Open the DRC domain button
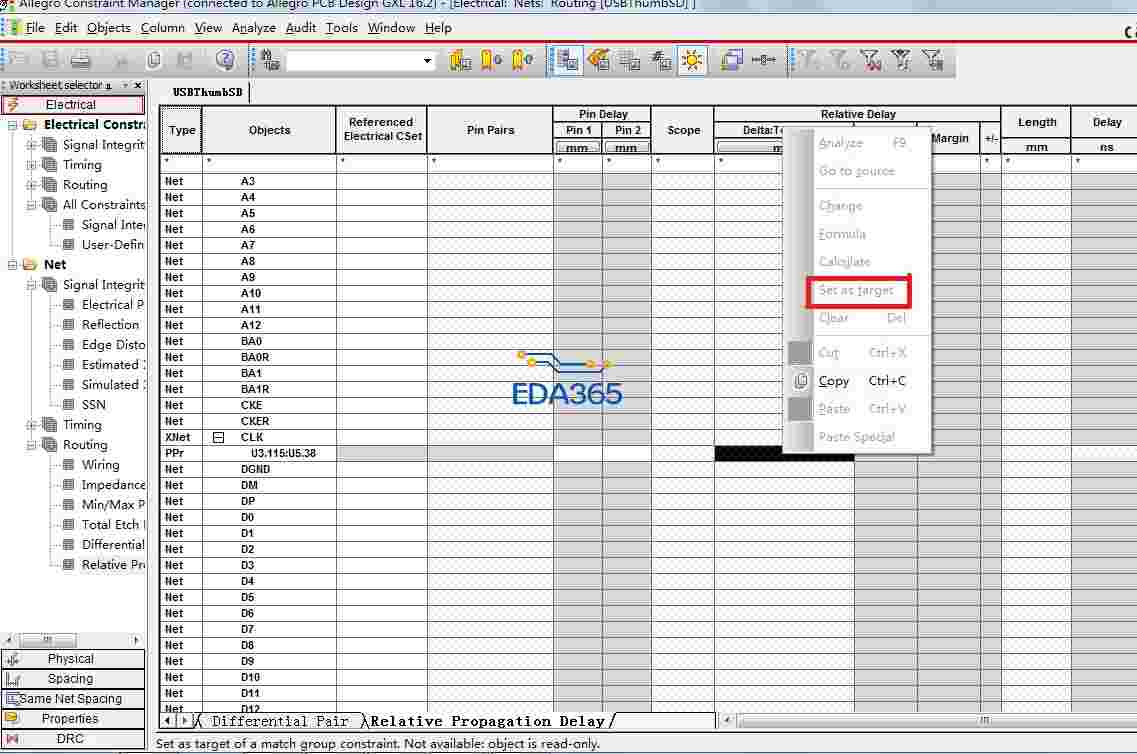The image size is (1137, 754). (73, 739)
